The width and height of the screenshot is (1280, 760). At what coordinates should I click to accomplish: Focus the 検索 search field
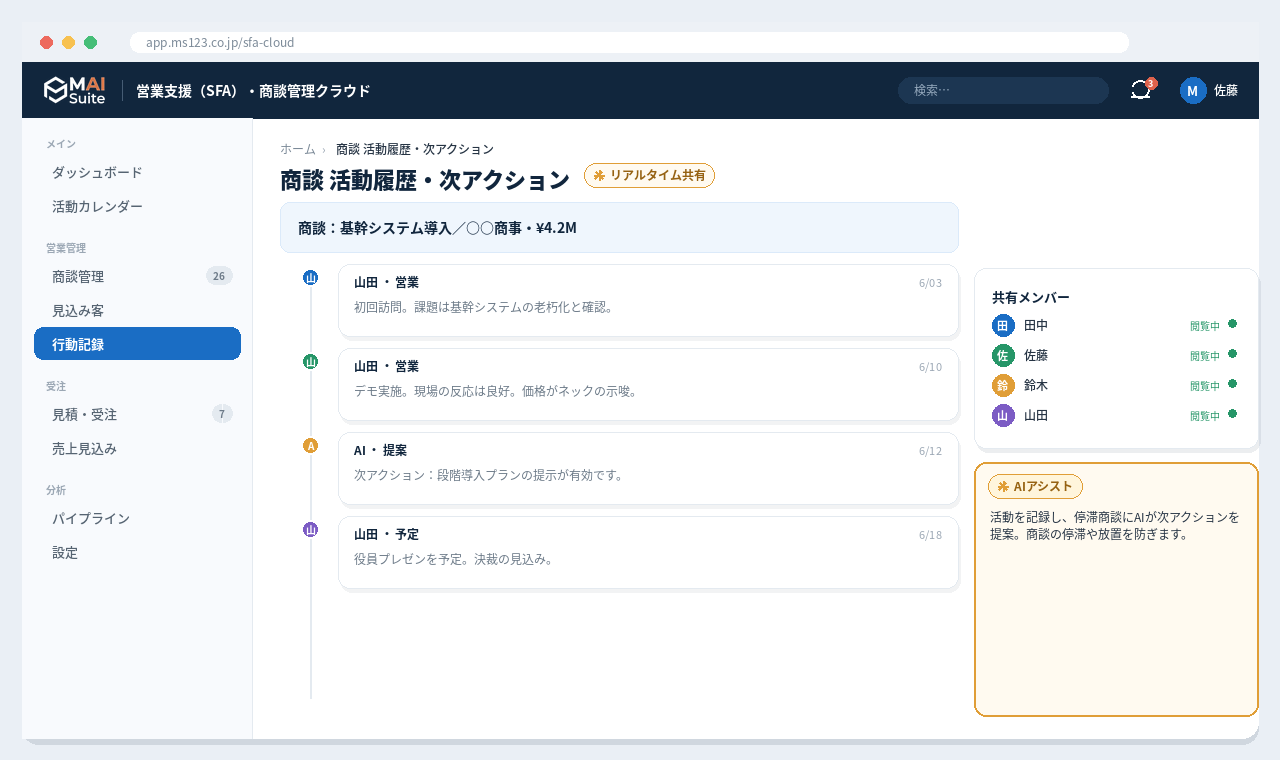click(1003, 90)
